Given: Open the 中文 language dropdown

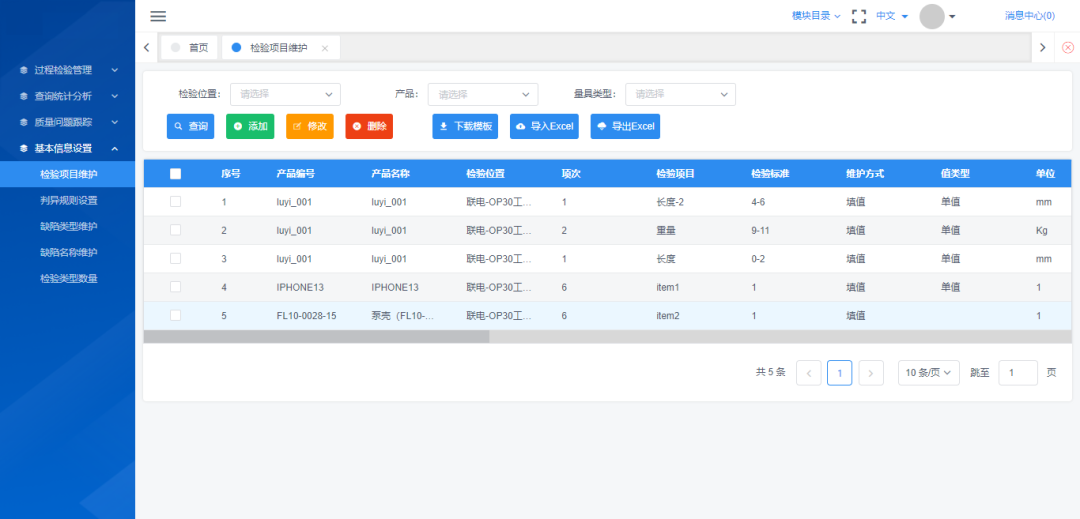Looking at the screenshot, I should (892, 16).
